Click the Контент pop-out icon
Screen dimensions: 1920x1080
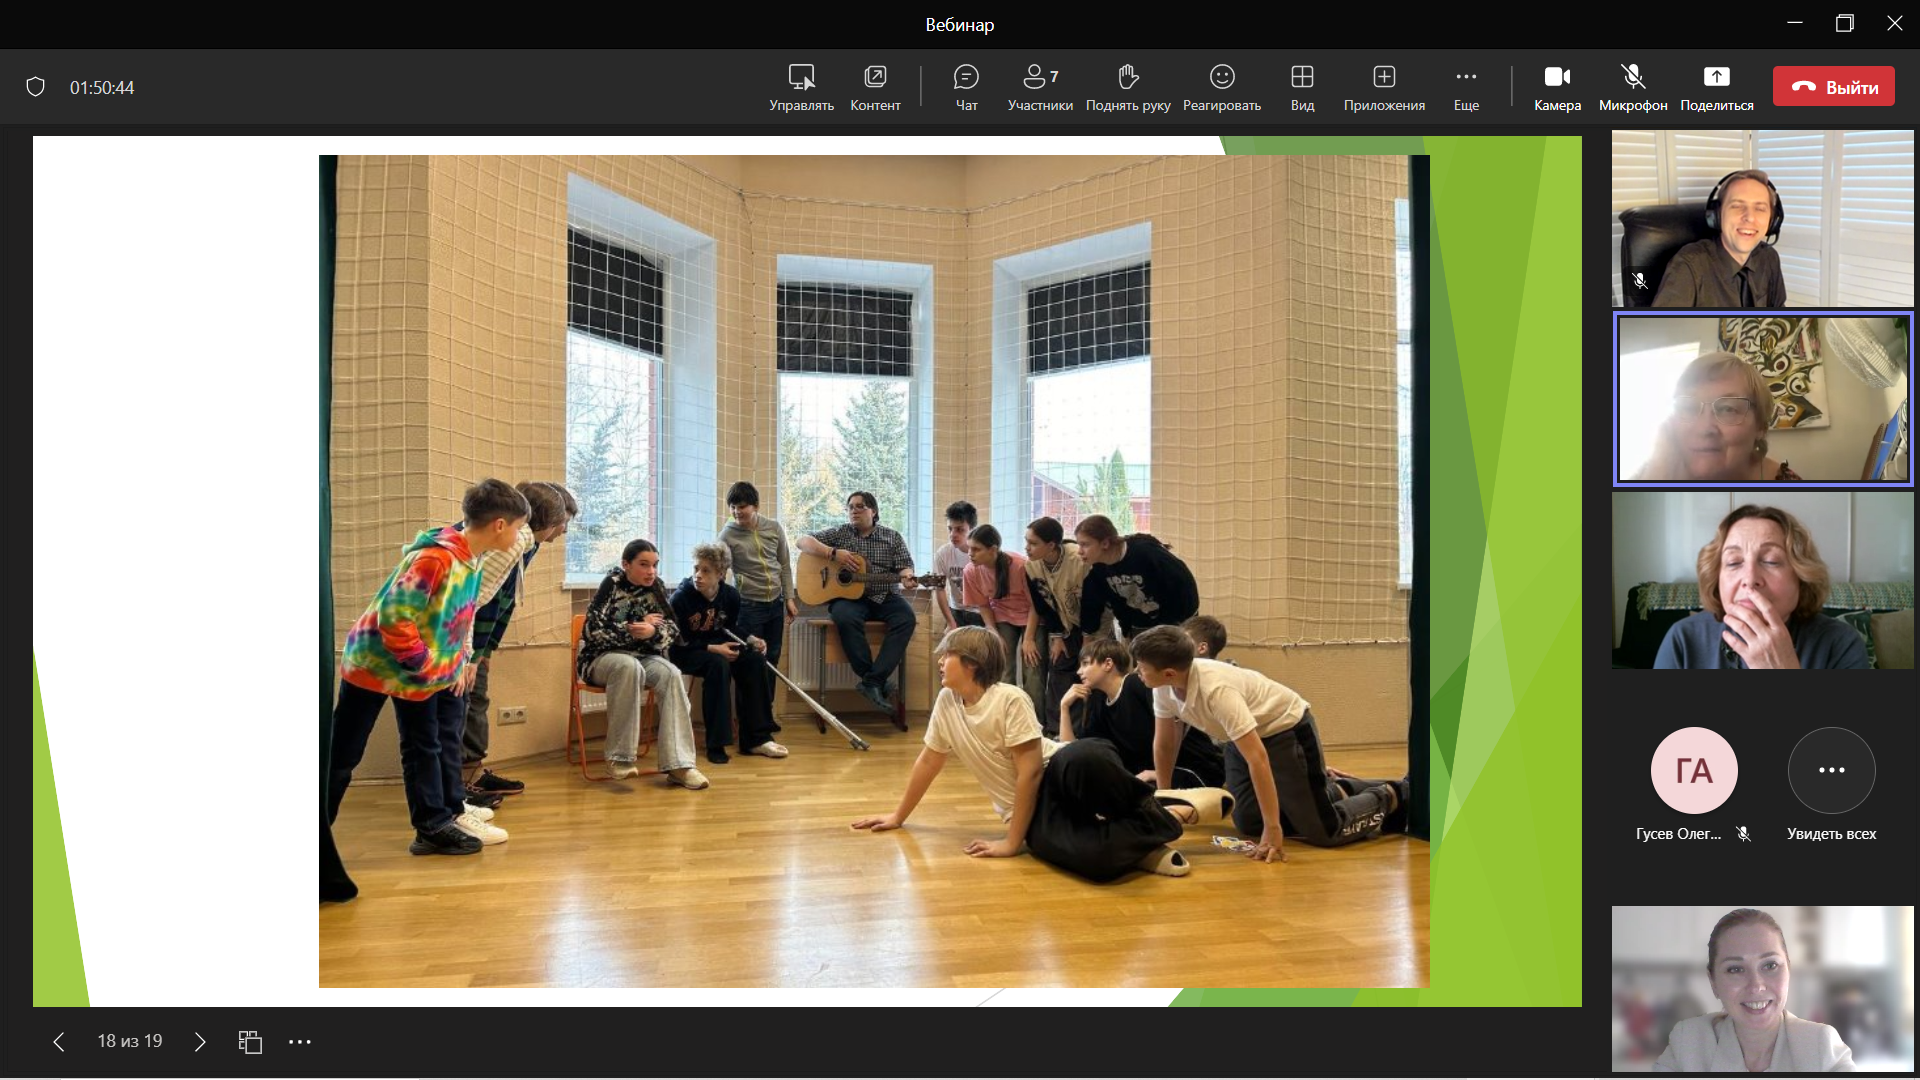(875, 87)
